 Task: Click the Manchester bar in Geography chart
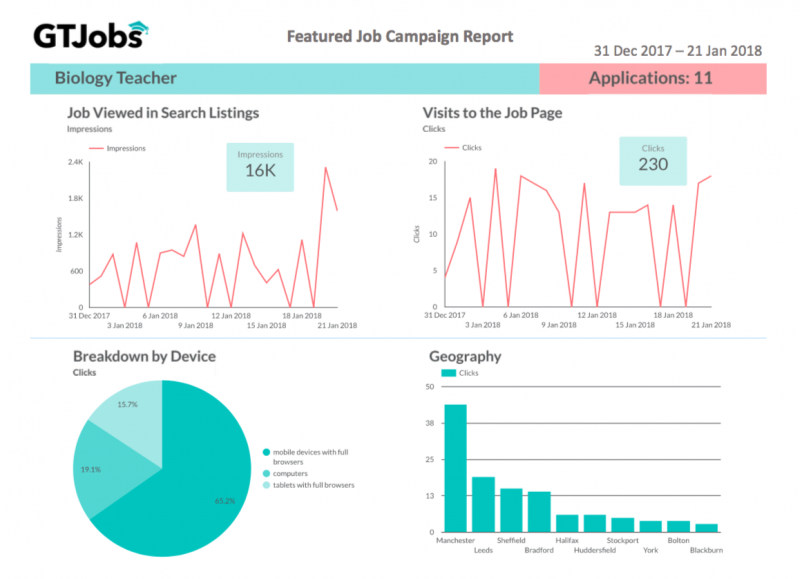(455, 468)
